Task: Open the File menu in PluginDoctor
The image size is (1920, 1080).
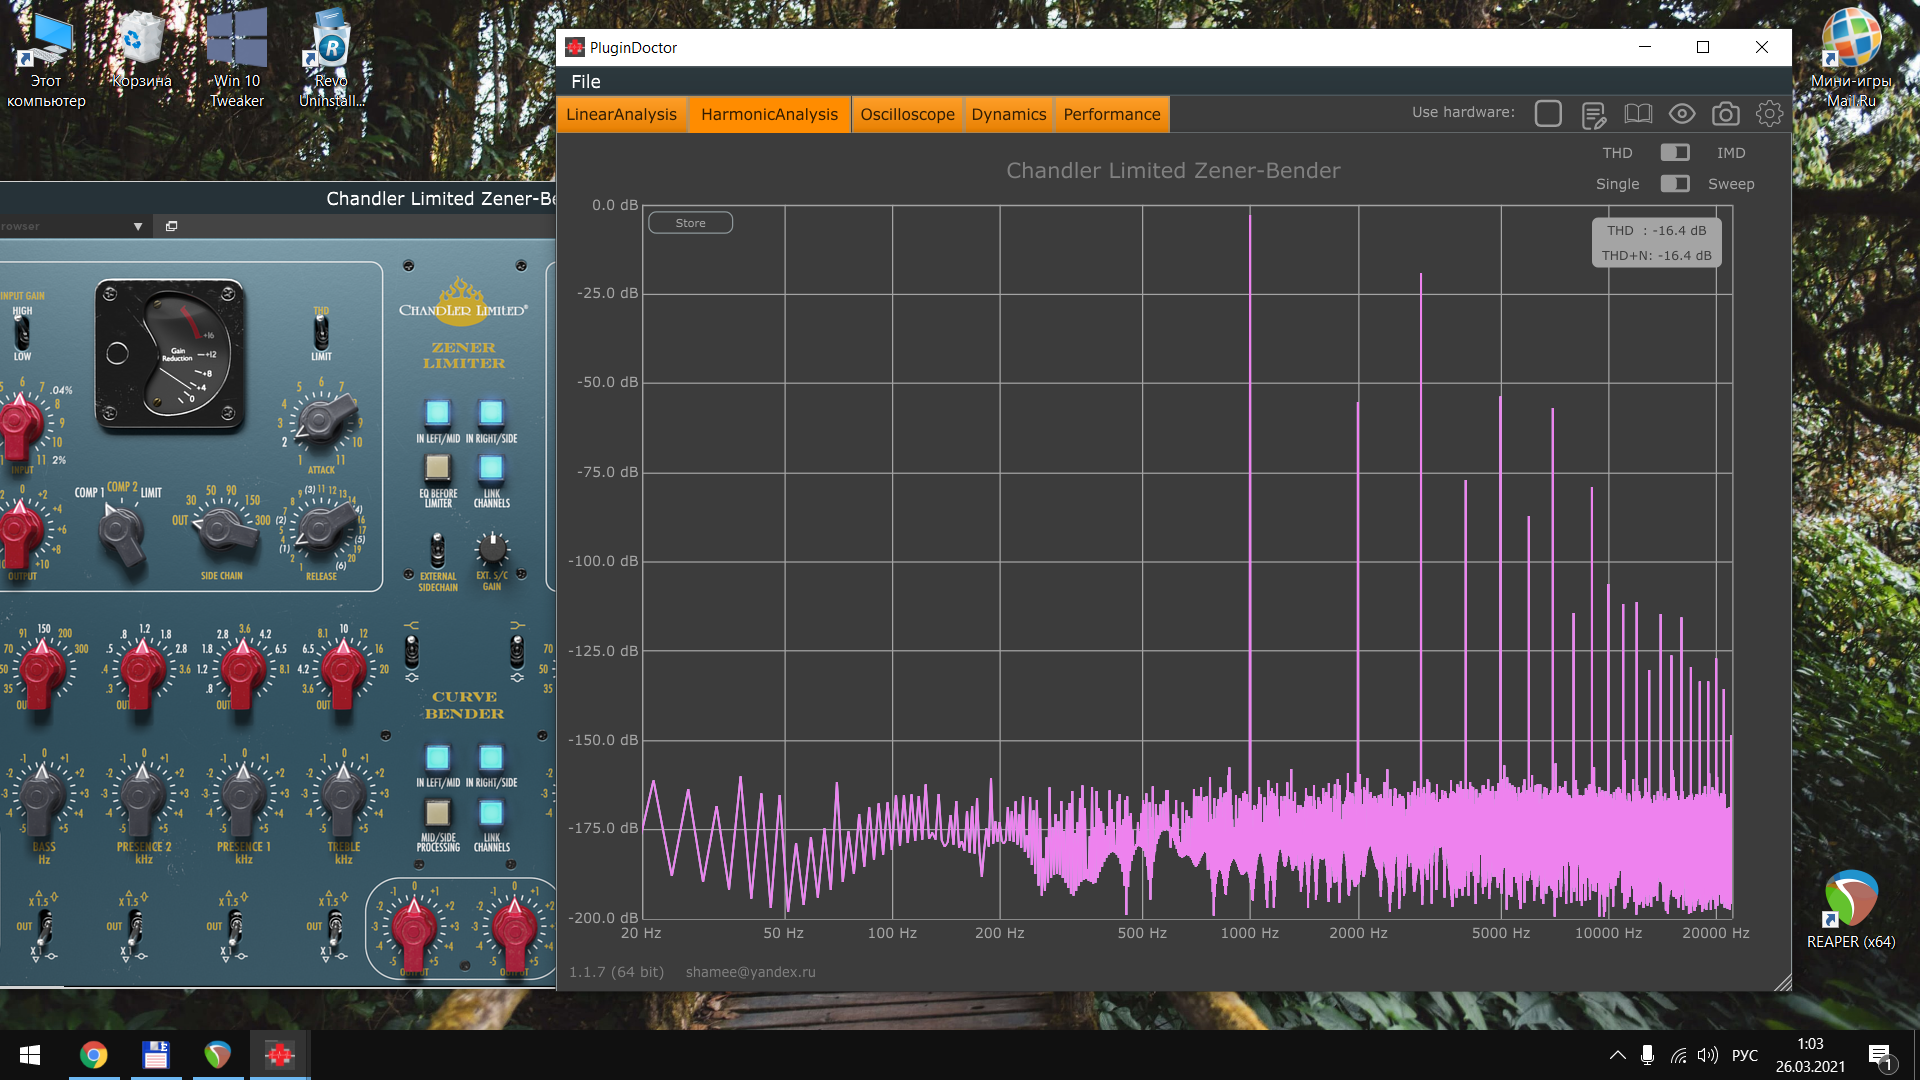Action: pos(586,82)
